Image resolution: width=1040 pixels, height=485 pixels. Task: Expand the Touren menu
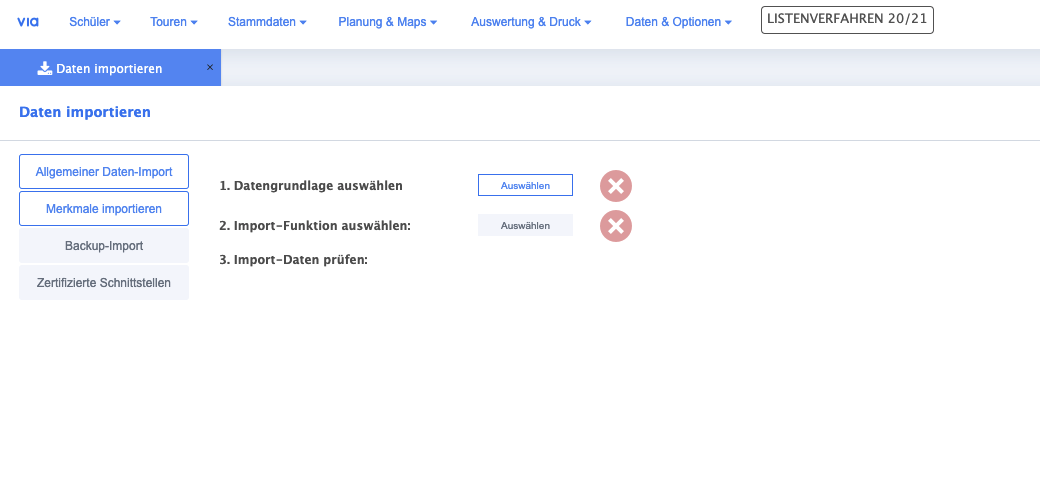[x=173, y=21]
